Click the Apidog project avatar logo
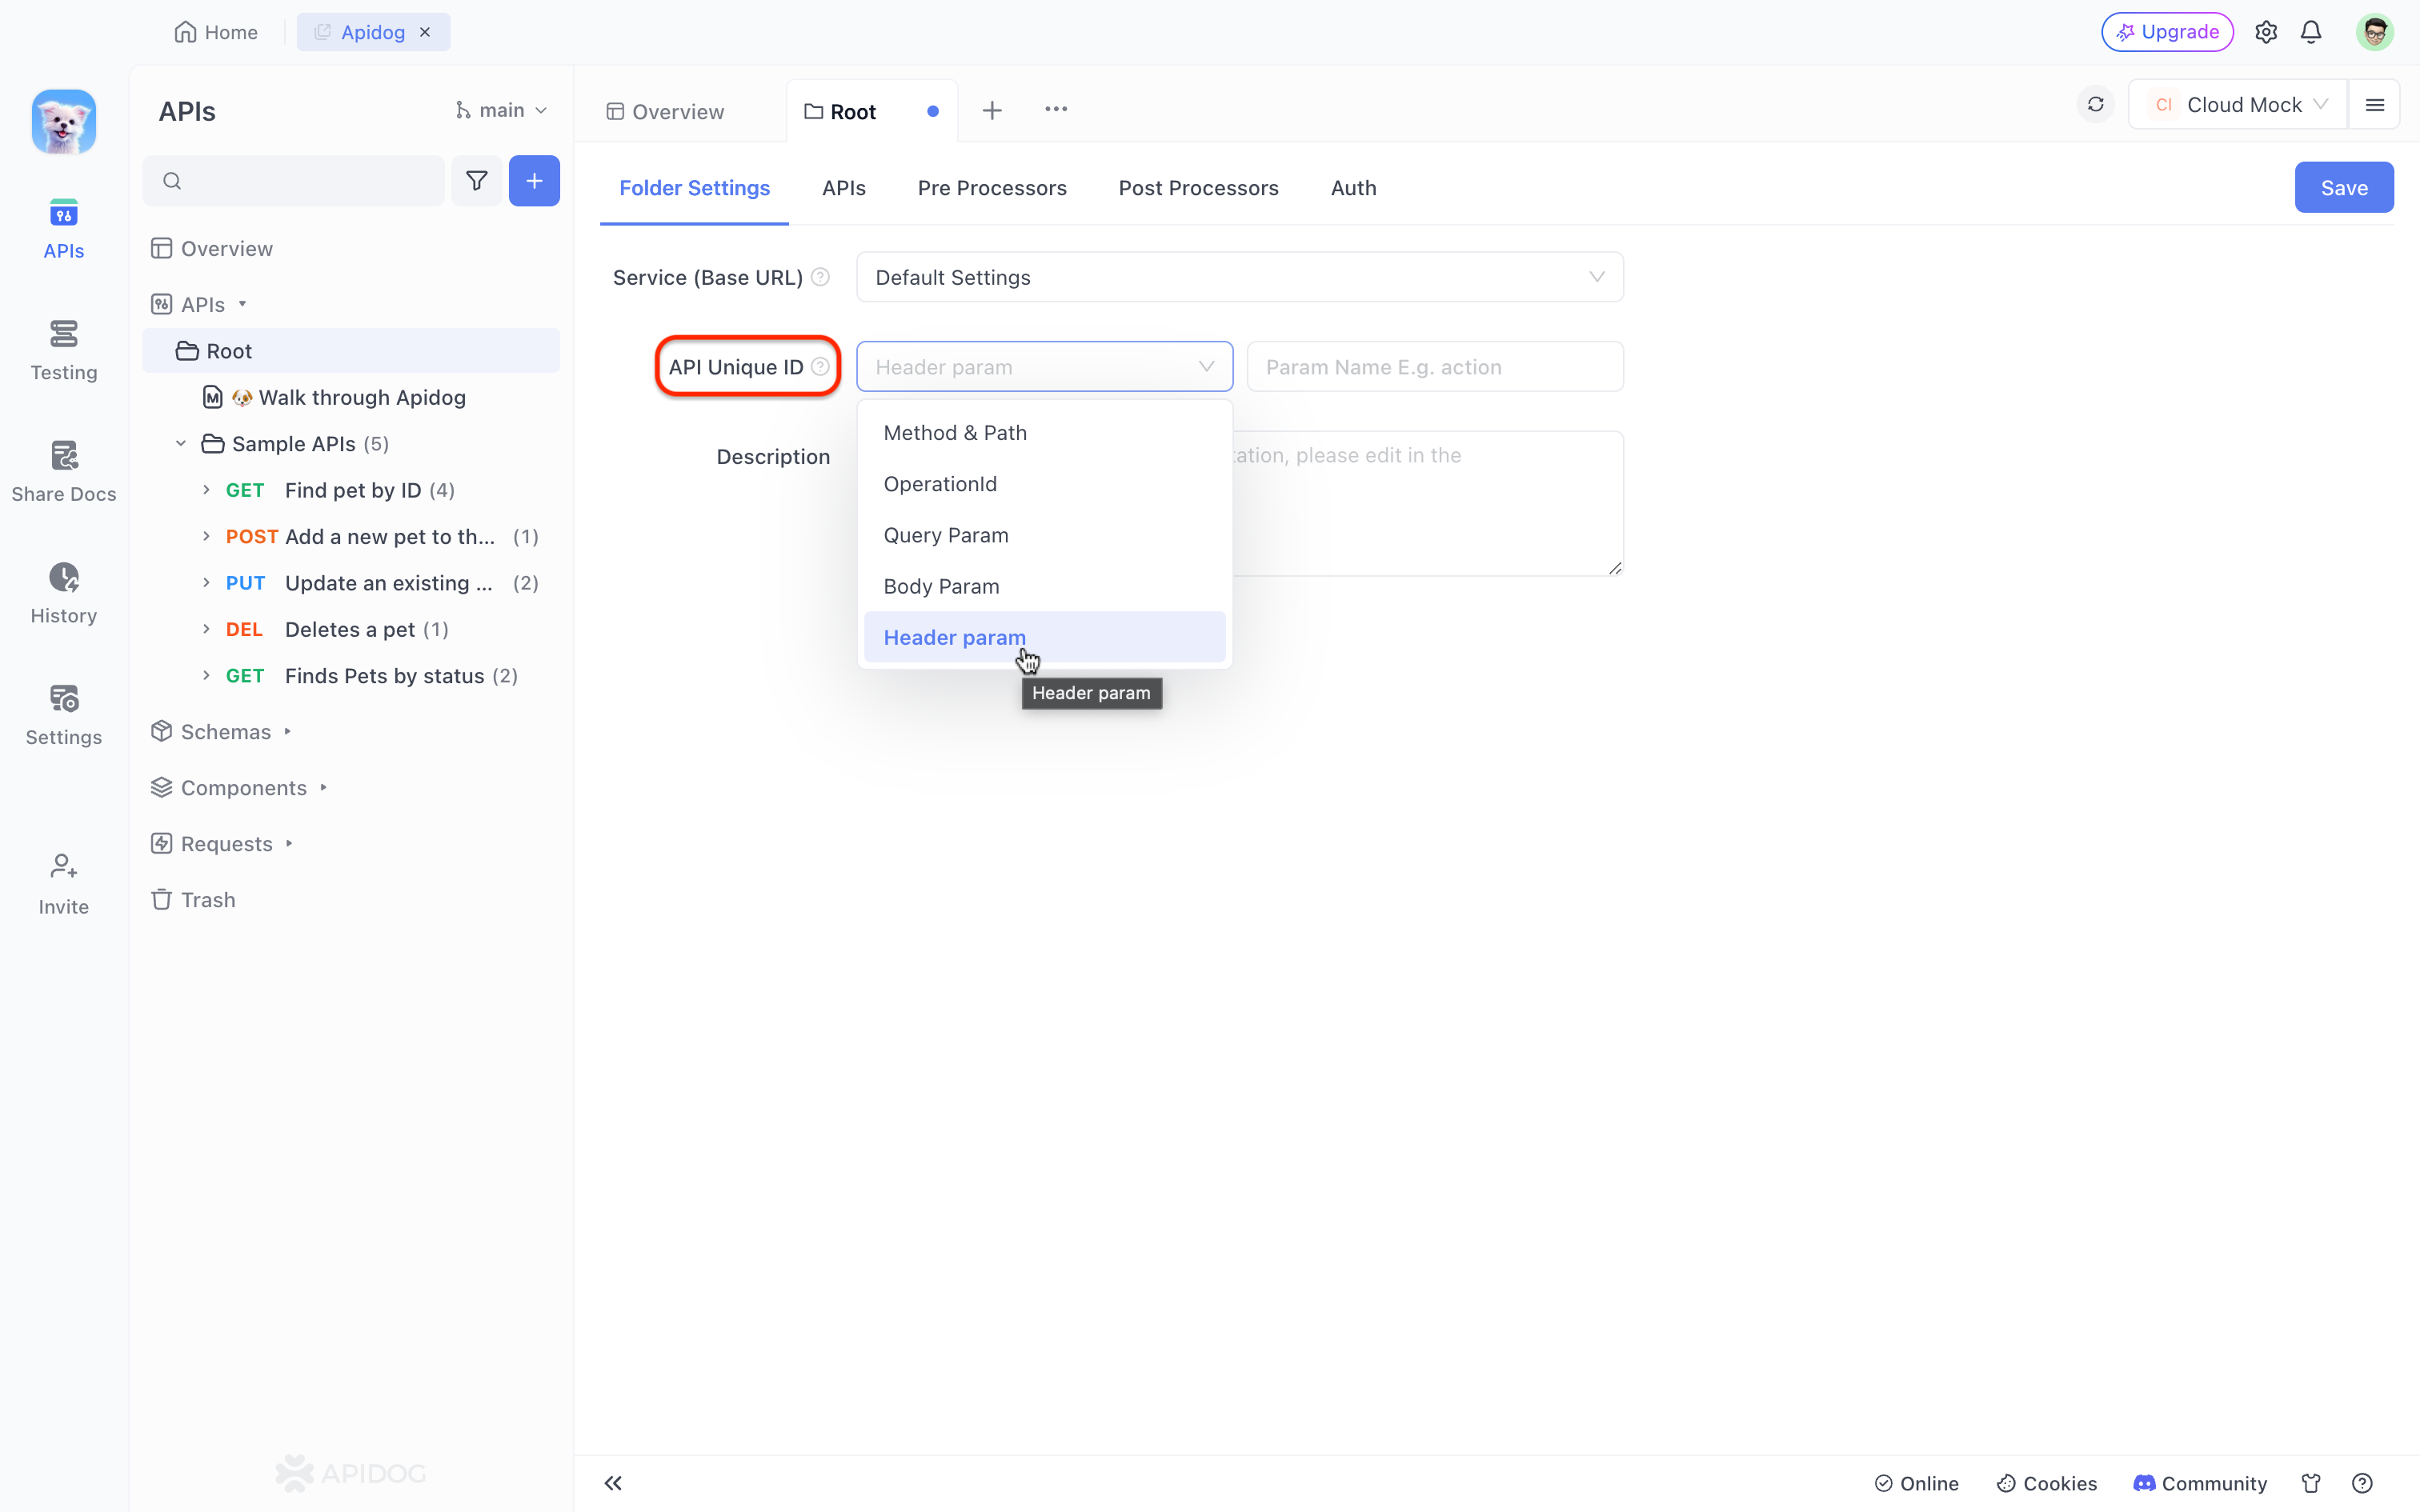Screen dimensions: 2420x1512 [63, 122]
